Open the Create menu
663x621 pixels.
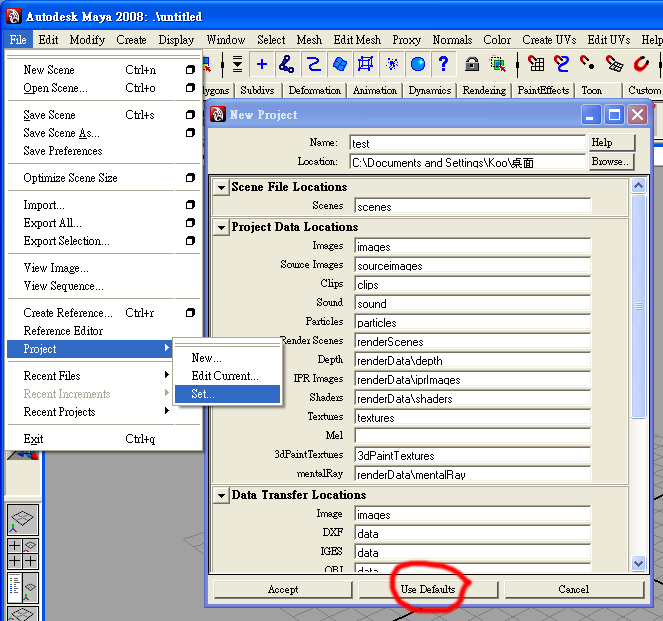tap(131, 40)
